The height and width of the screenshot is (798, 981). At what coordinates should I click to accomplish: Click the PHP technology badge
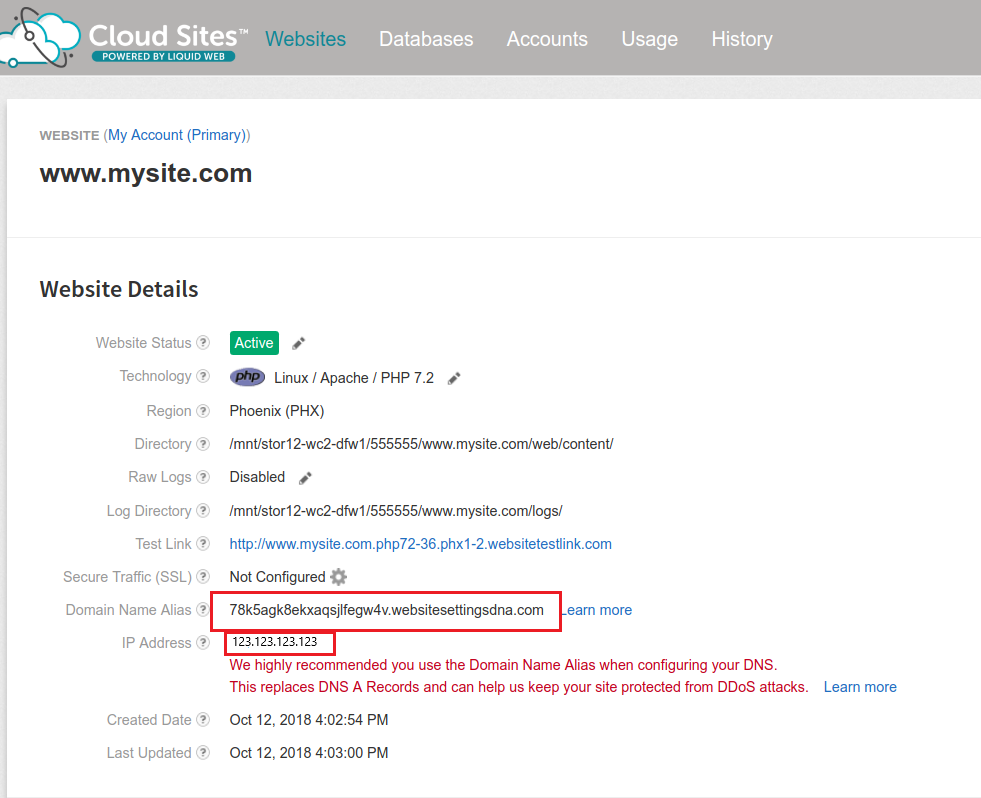tap(247, 377)
